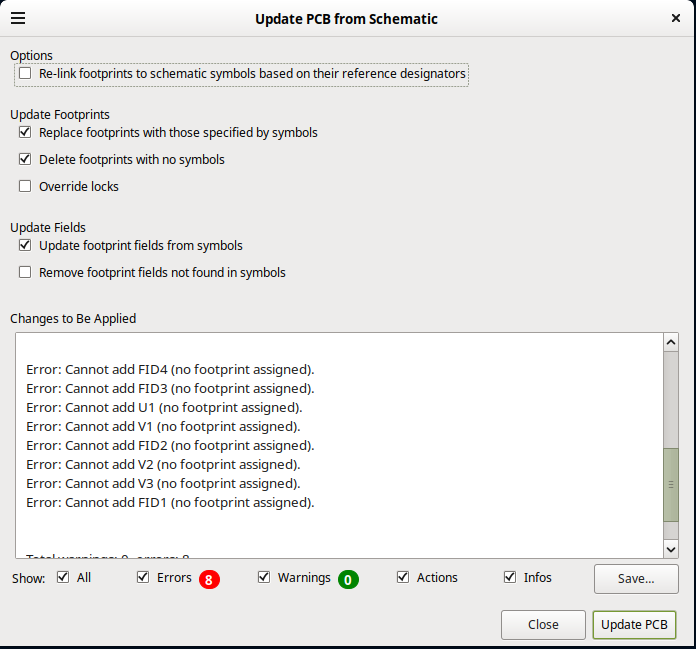Enable re-link footprints by reference designators
The width and height of the screenshot is (696, 649).
click(25, 74)
